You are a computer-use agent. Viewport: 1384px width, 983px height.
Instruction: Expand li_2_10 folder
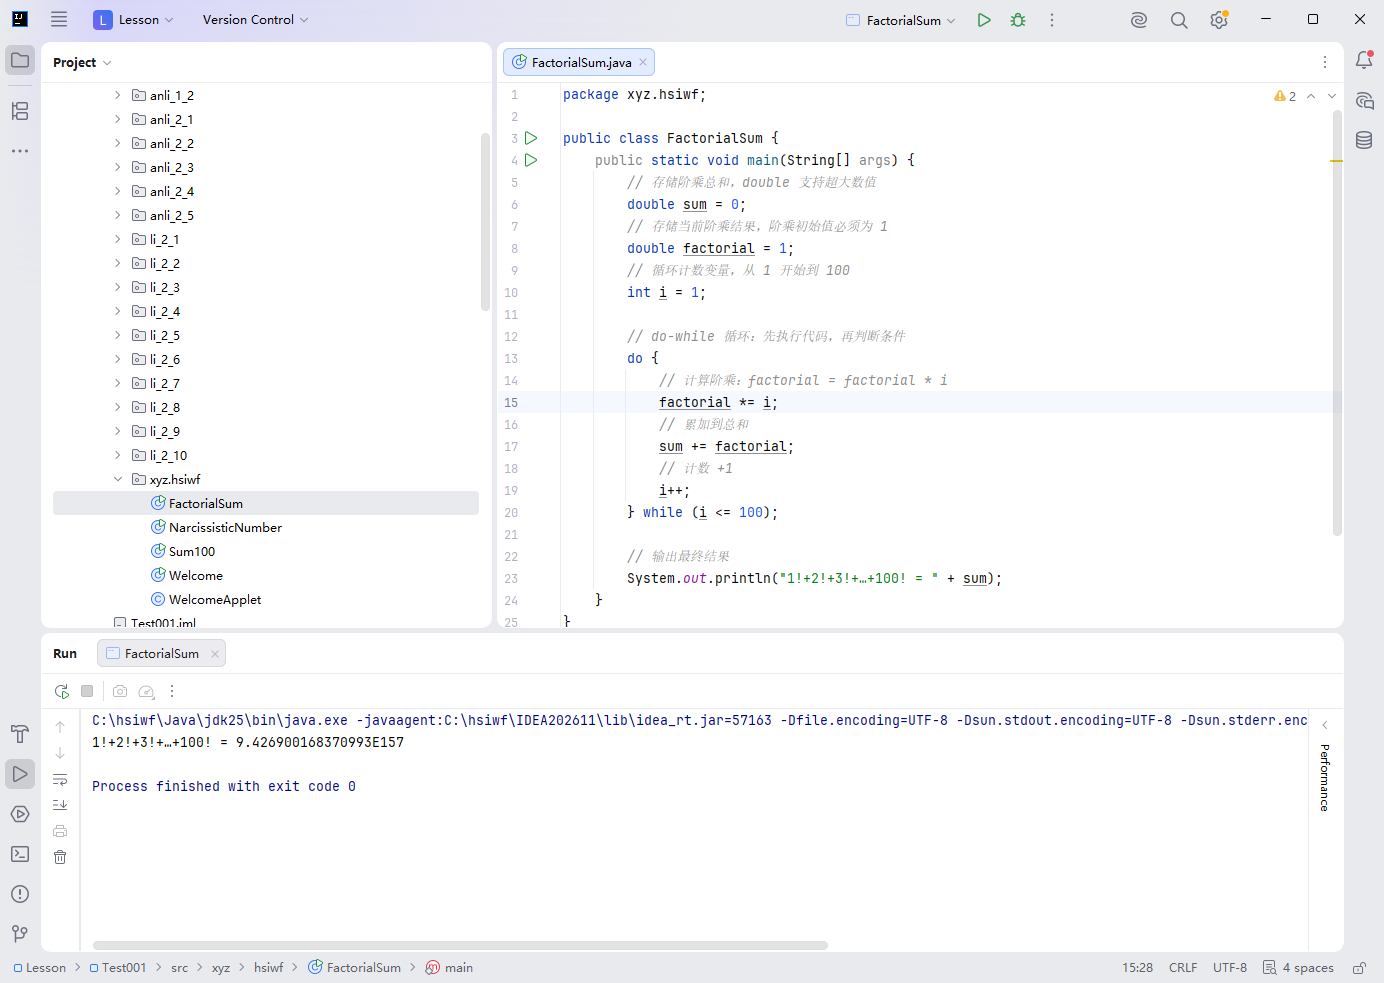click(x=117, y=455)
